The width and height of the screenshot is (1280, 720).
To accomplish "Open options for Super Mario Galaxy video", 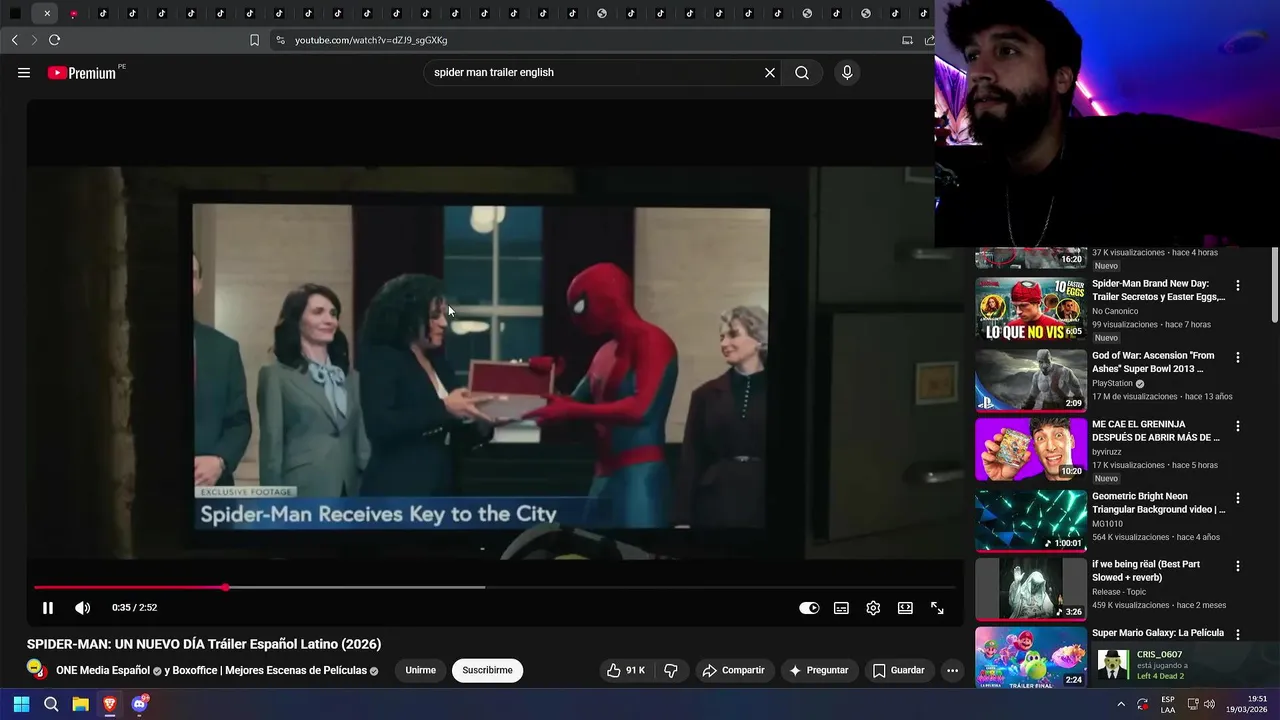I will pos(1237,634).
